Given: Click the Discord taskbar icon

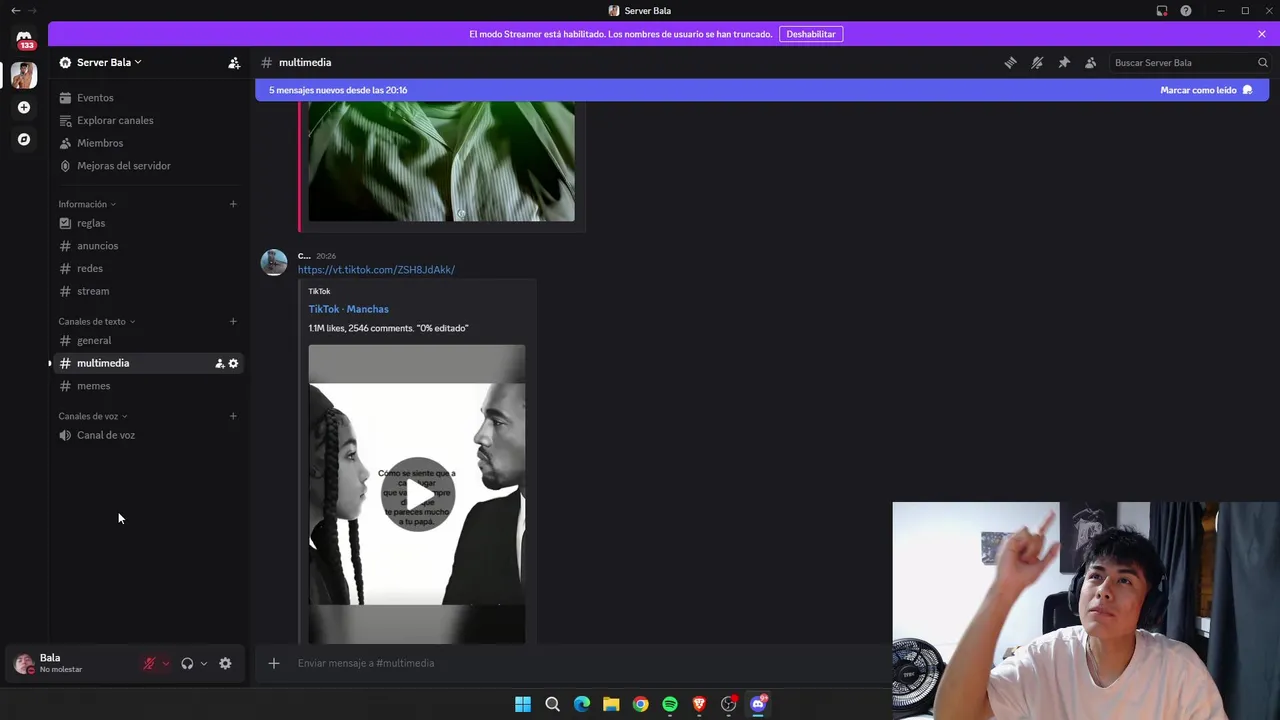Looking at the screenshot, I should click(x=758, y=704).
